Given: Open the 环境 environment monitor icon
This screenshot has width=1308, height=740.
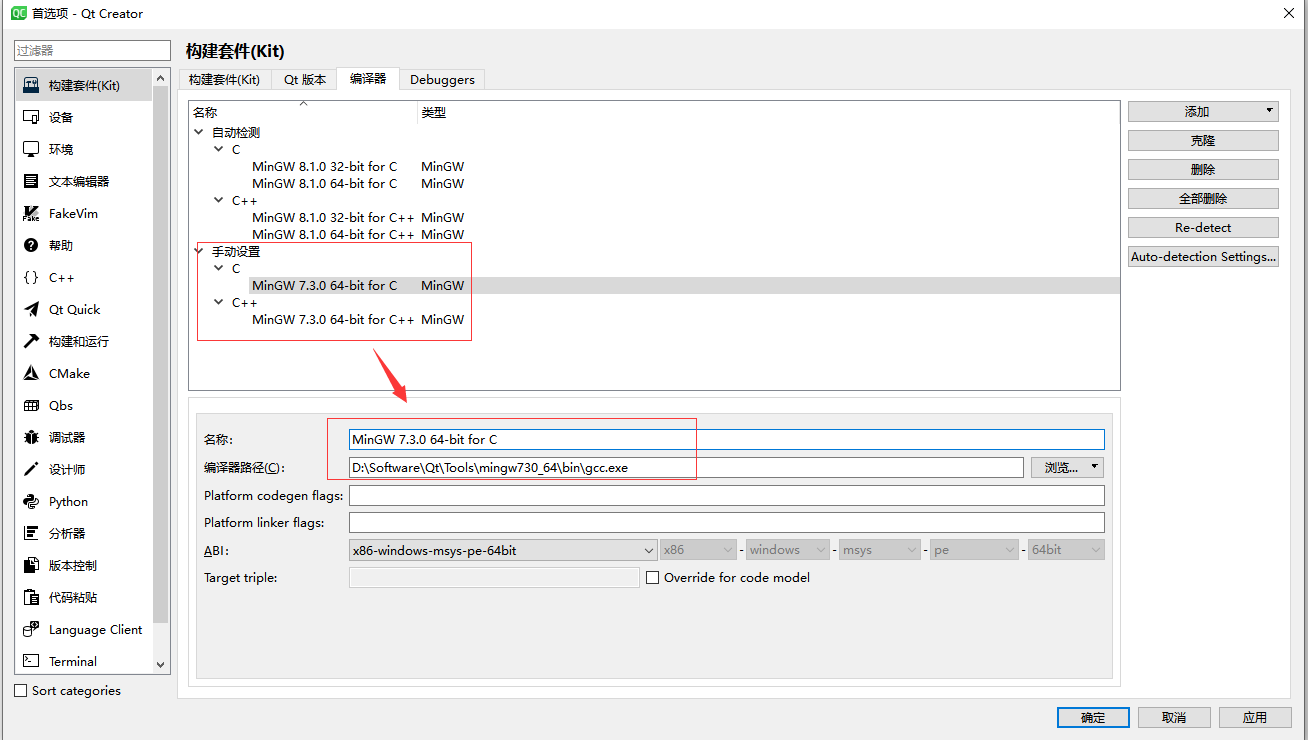Looking at the screenshot, I should pos(31,149).
